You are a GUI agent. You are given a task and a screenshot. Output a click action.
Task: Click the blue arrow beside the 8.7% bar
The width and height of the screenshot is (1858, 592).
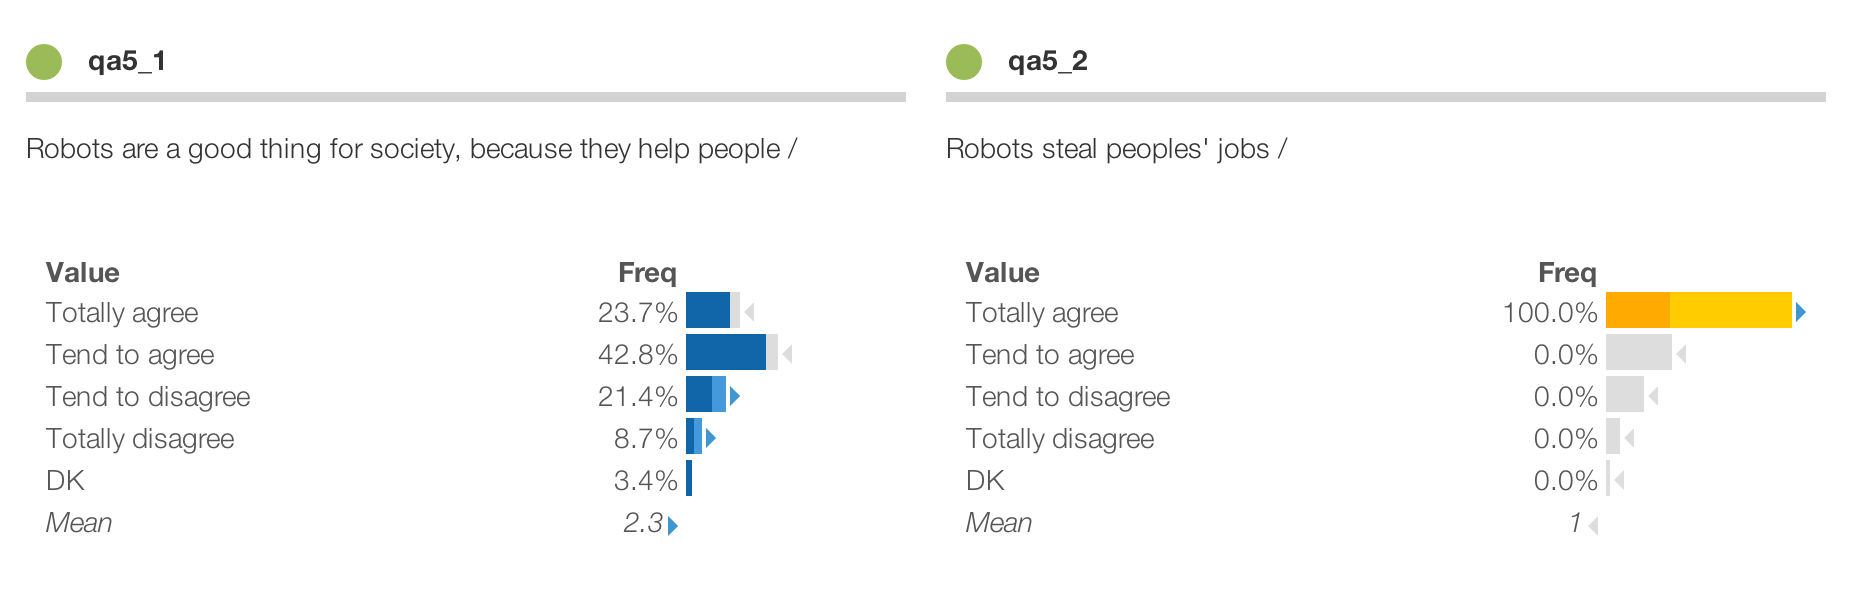pos(711,438)
